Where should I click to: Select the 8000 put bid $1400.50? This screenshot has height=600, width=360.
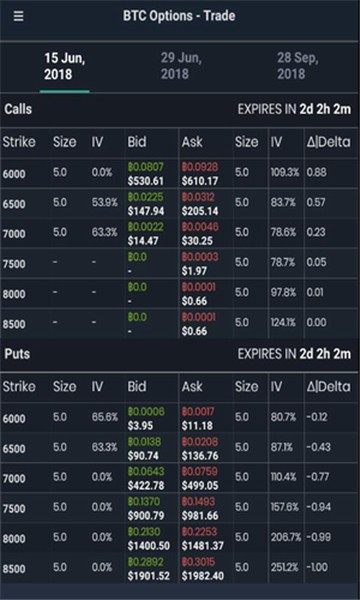(x=148, y=546)
